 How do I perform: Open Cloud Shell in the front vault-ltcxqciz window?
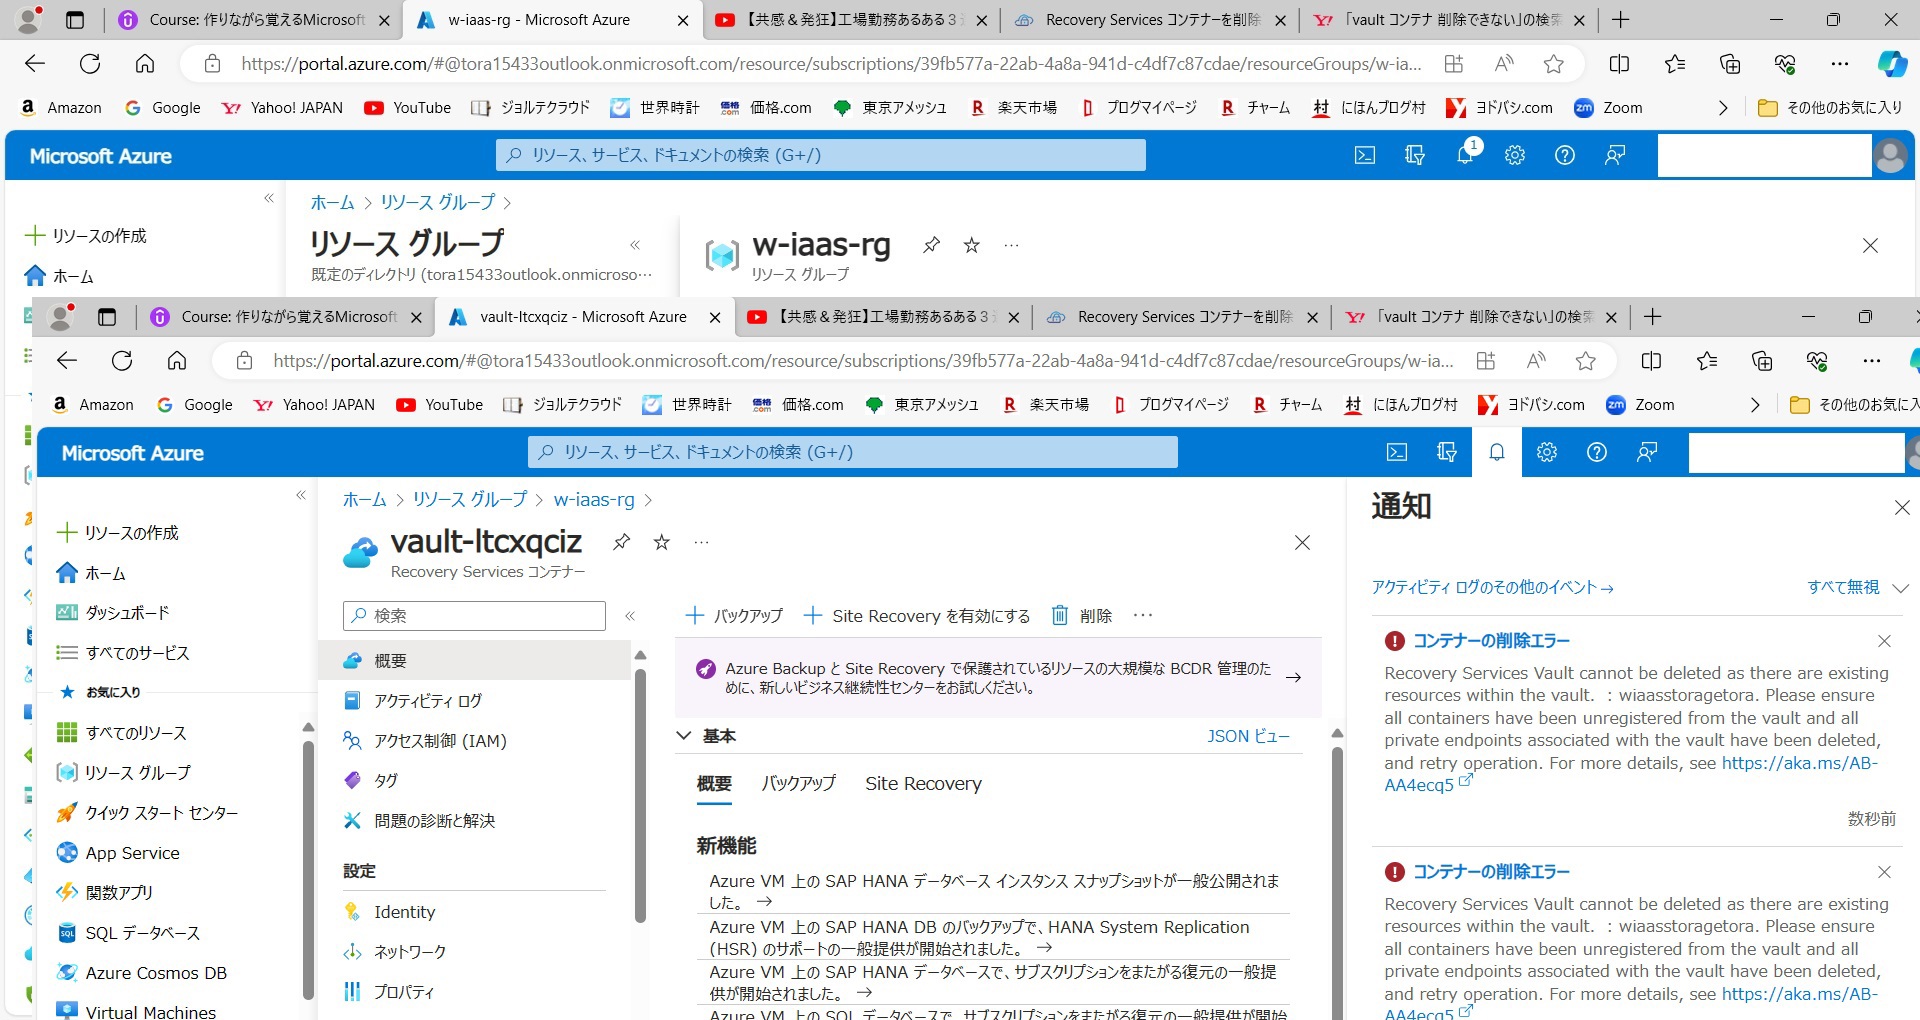click(x=1397, y=452)
